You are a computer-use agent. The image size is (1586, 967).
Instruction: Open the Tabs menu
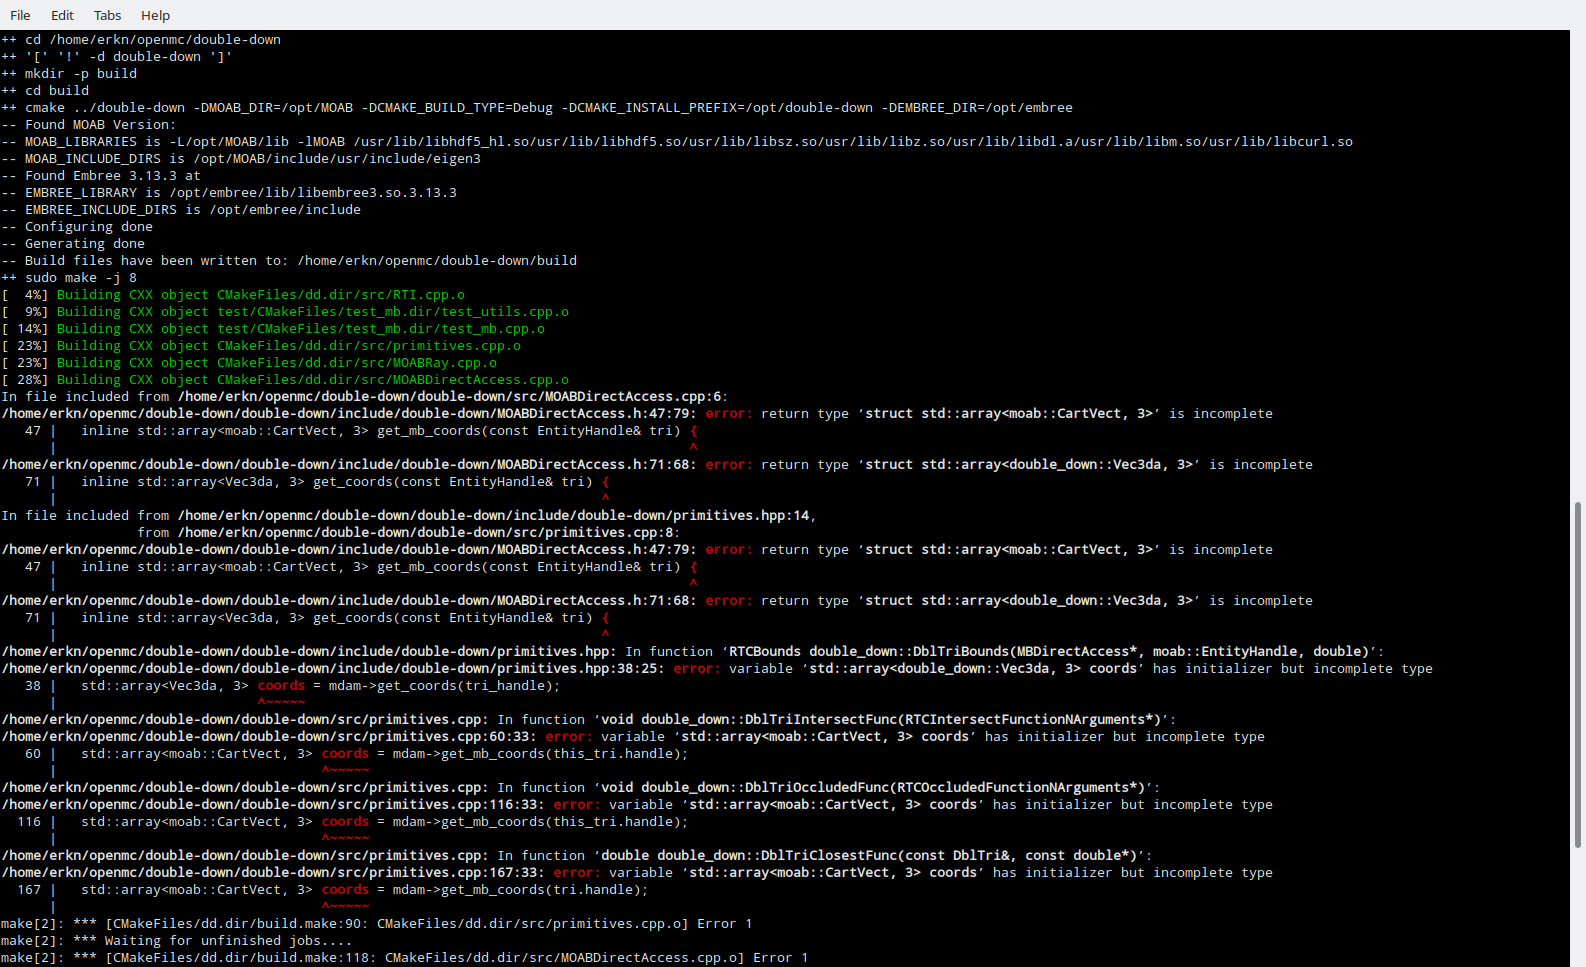pyautogui.click(x=107, y=15)
